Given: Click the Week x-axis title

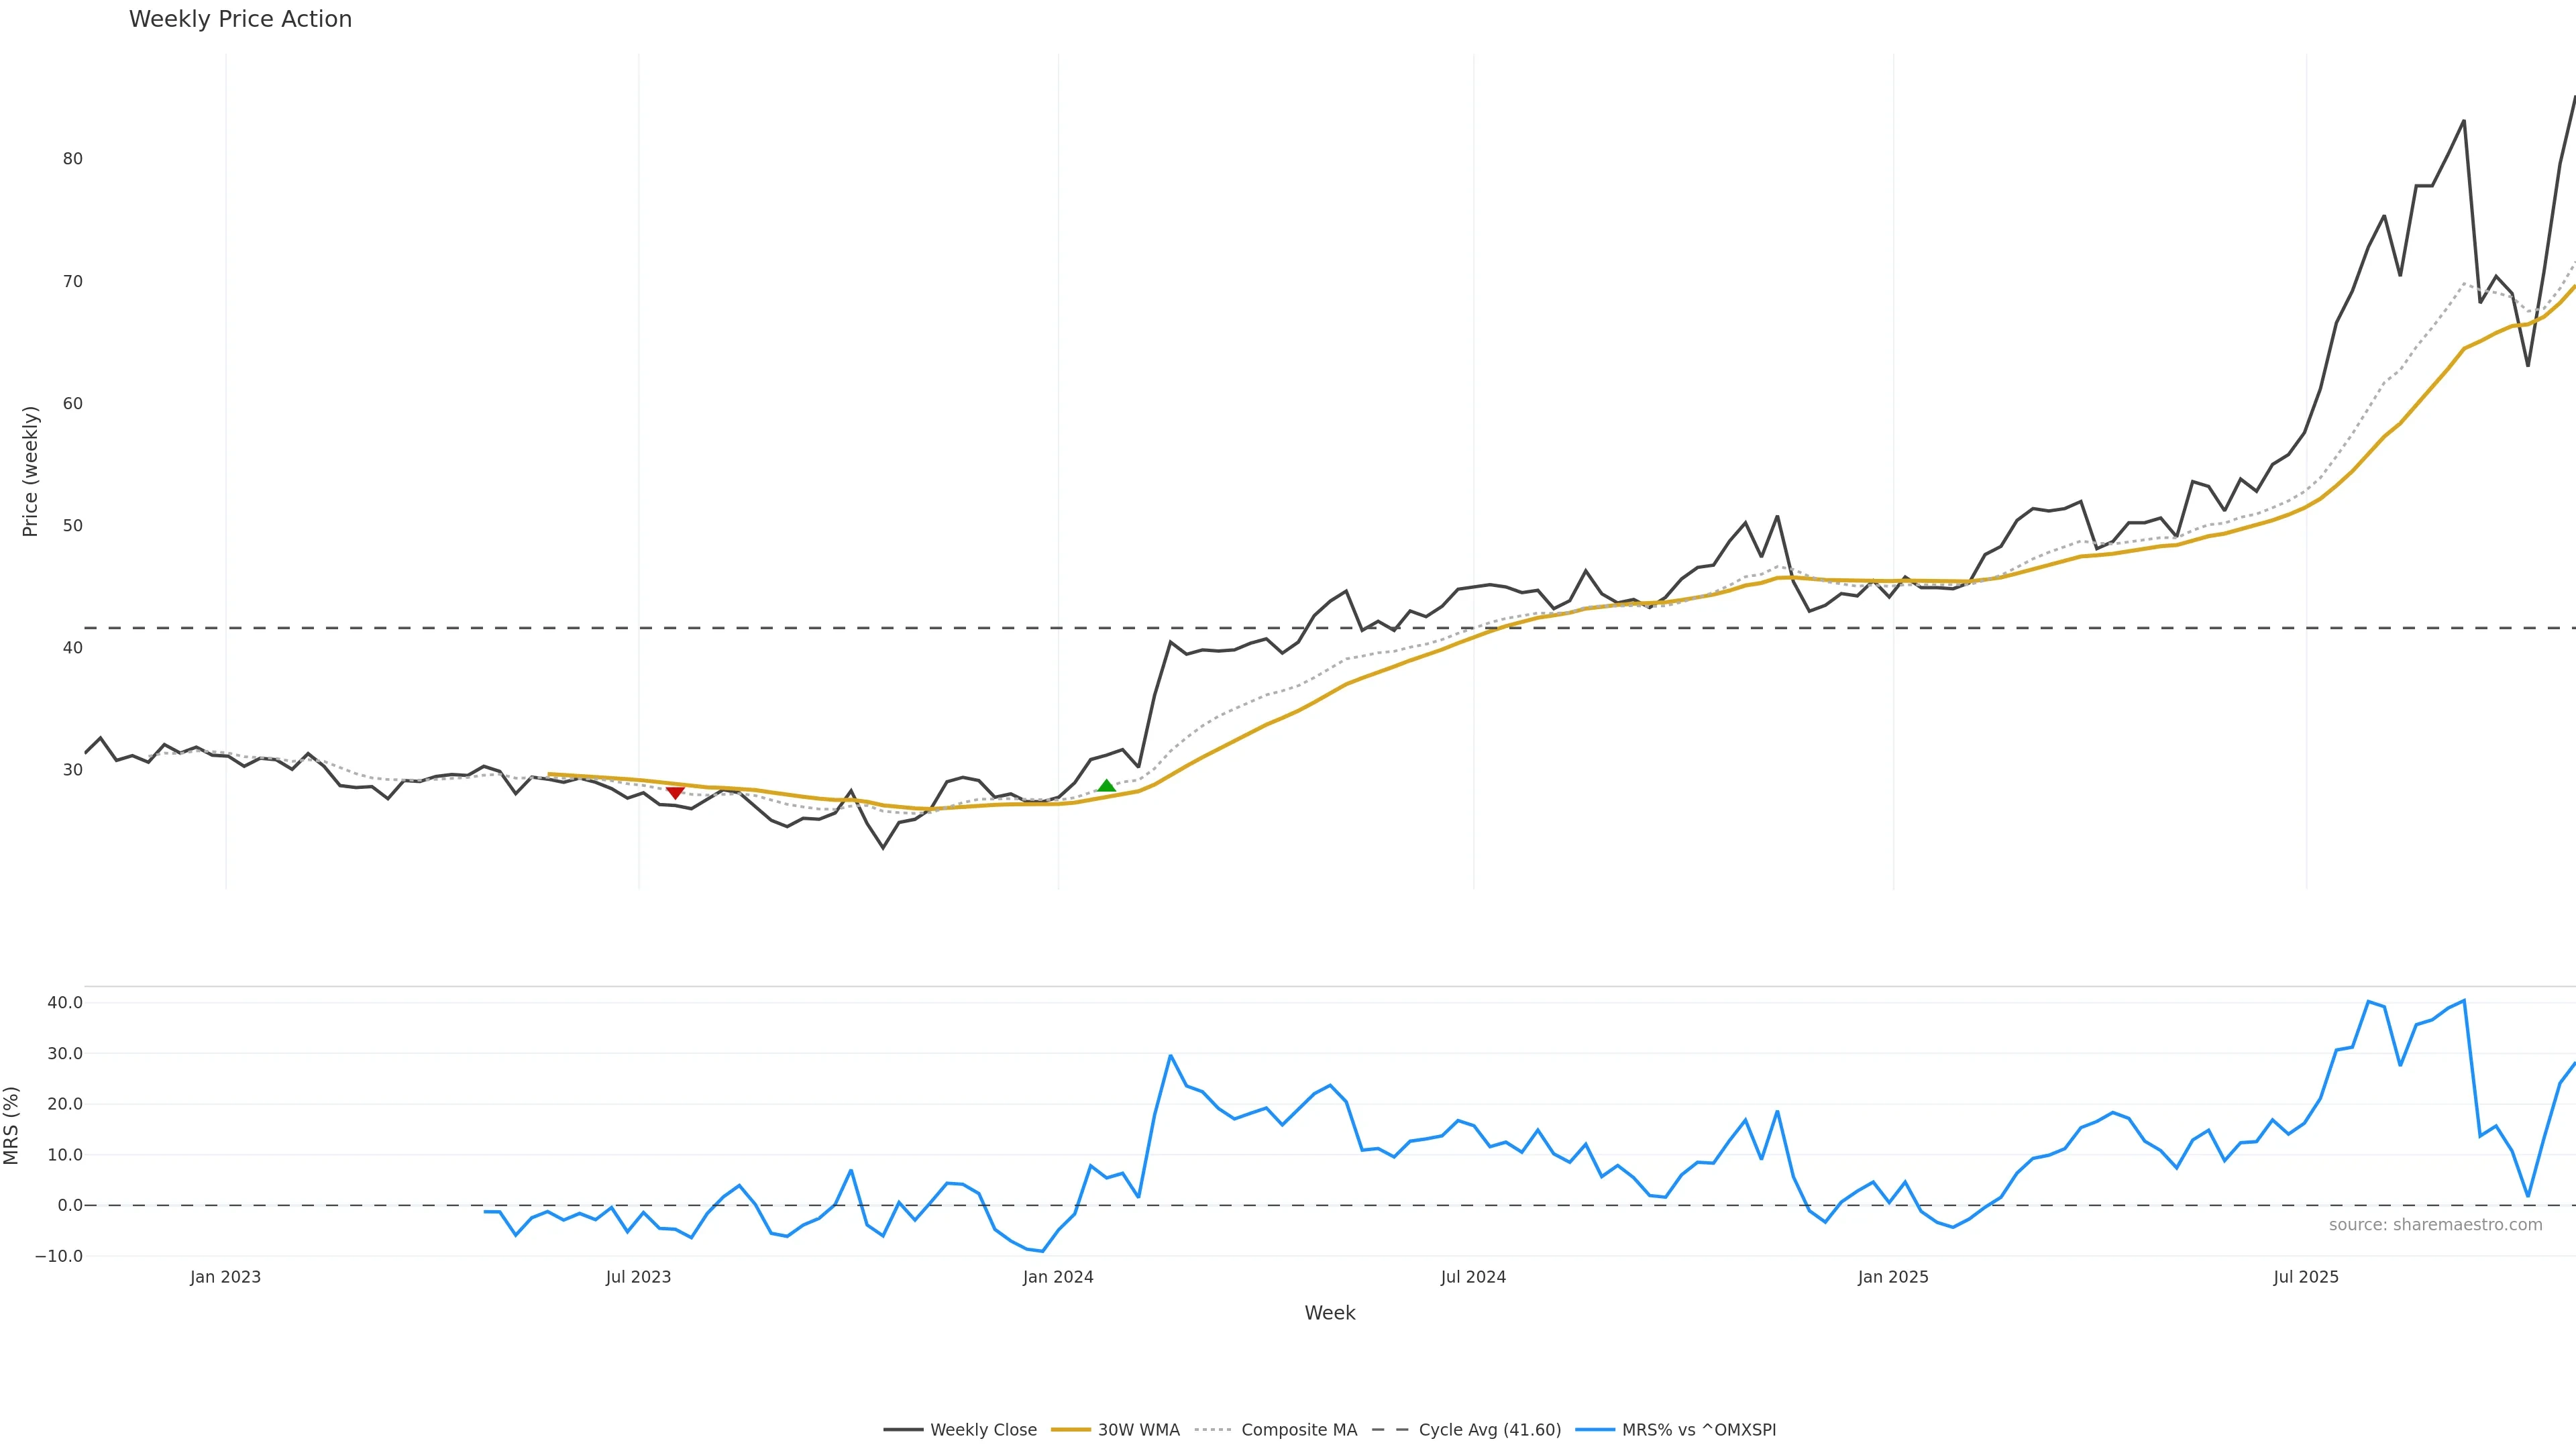Looking at the screenshot, I should 1329,1313.
